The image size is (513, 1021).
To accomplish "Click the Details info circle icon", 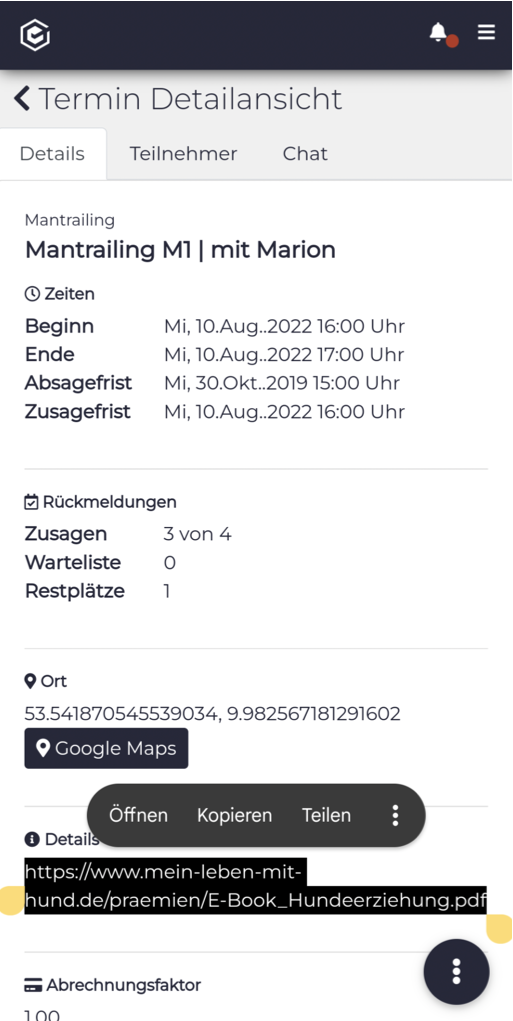I will coord(32,839).
